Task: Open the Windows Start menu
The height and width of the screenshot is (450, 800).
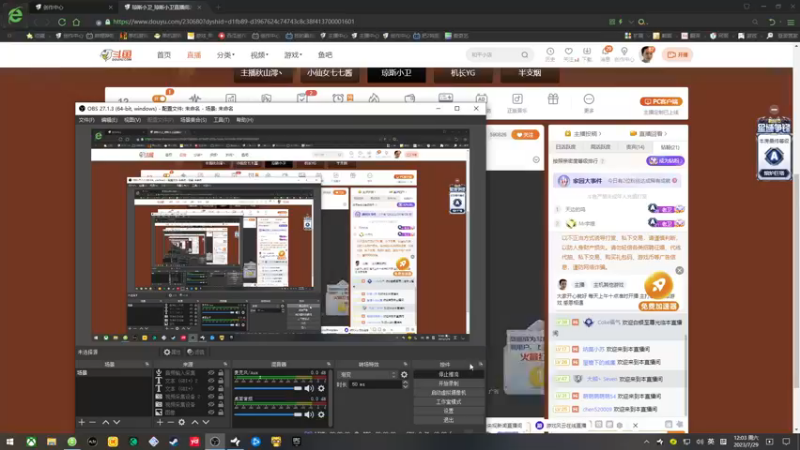Action: 10,441
